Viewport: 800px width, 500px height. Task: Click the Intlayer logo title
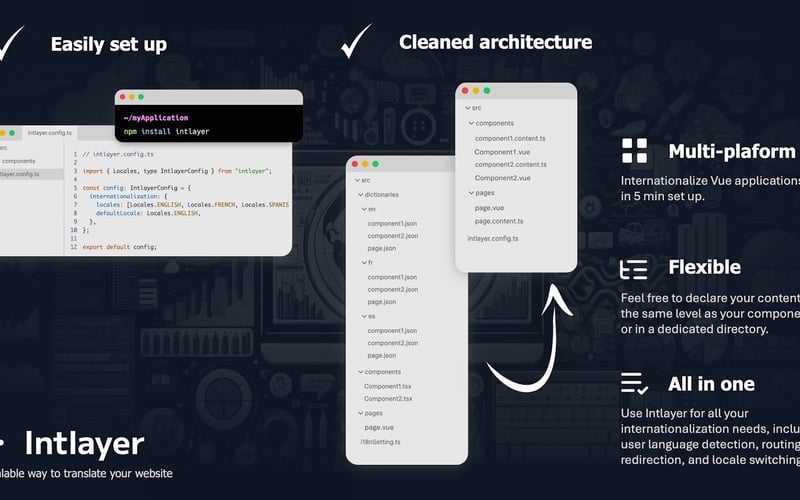(84, 444)
